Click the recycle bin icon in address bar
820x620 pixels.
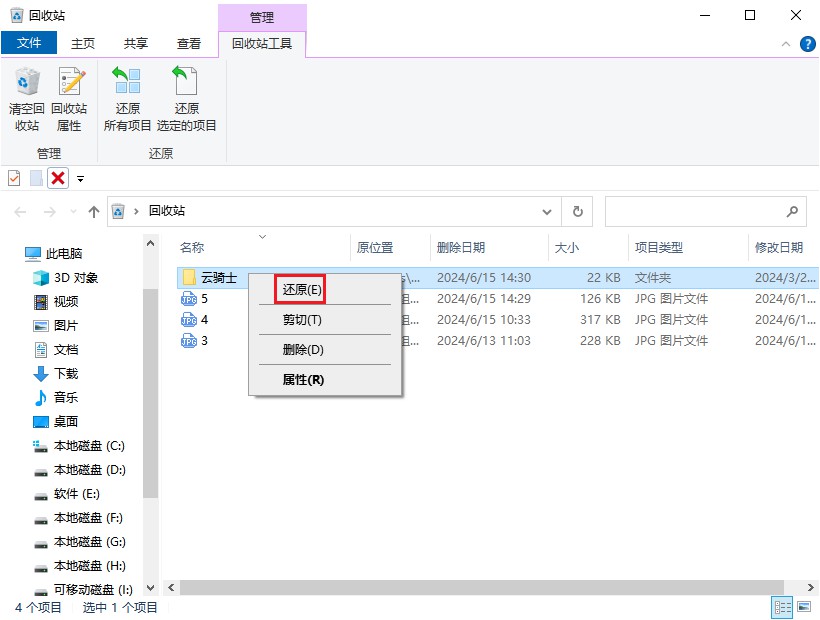tap(119, 211)
